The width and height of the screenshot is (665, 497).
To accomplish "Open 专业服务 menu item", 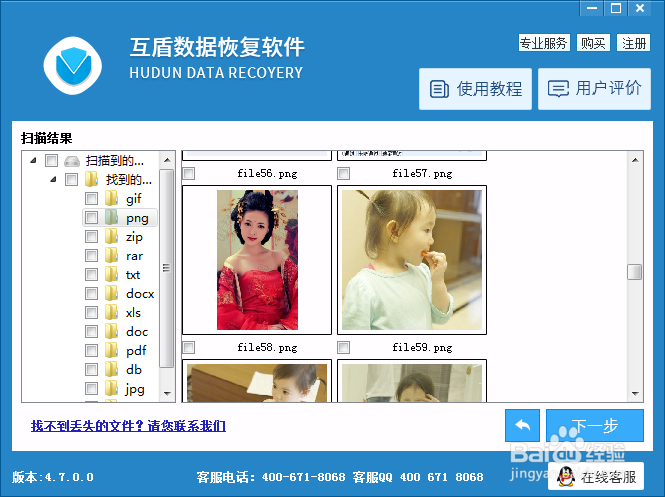I will (x=544, y=43).
